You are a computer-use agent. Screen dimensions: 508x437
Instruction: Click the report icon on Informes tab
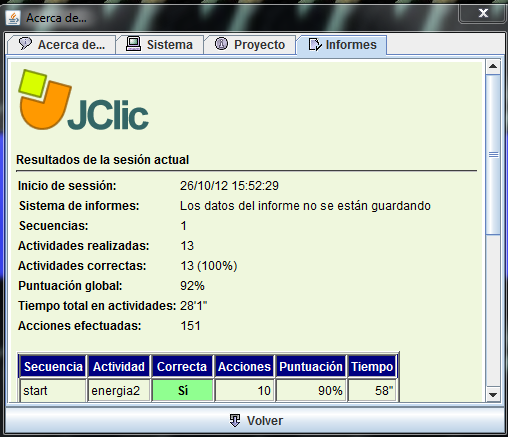tap(315, 44)
